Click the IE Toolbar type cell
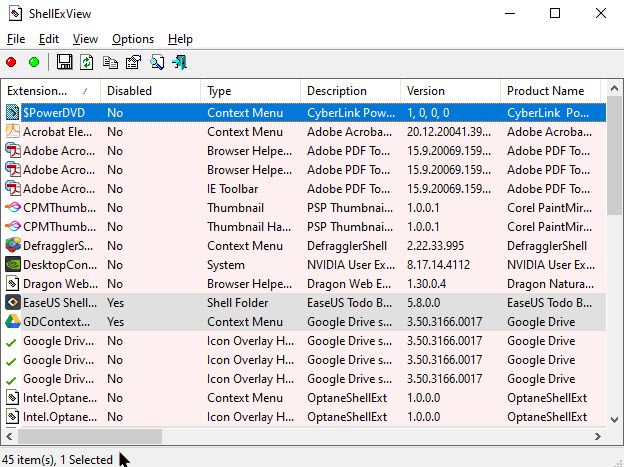 coord(232,189)
